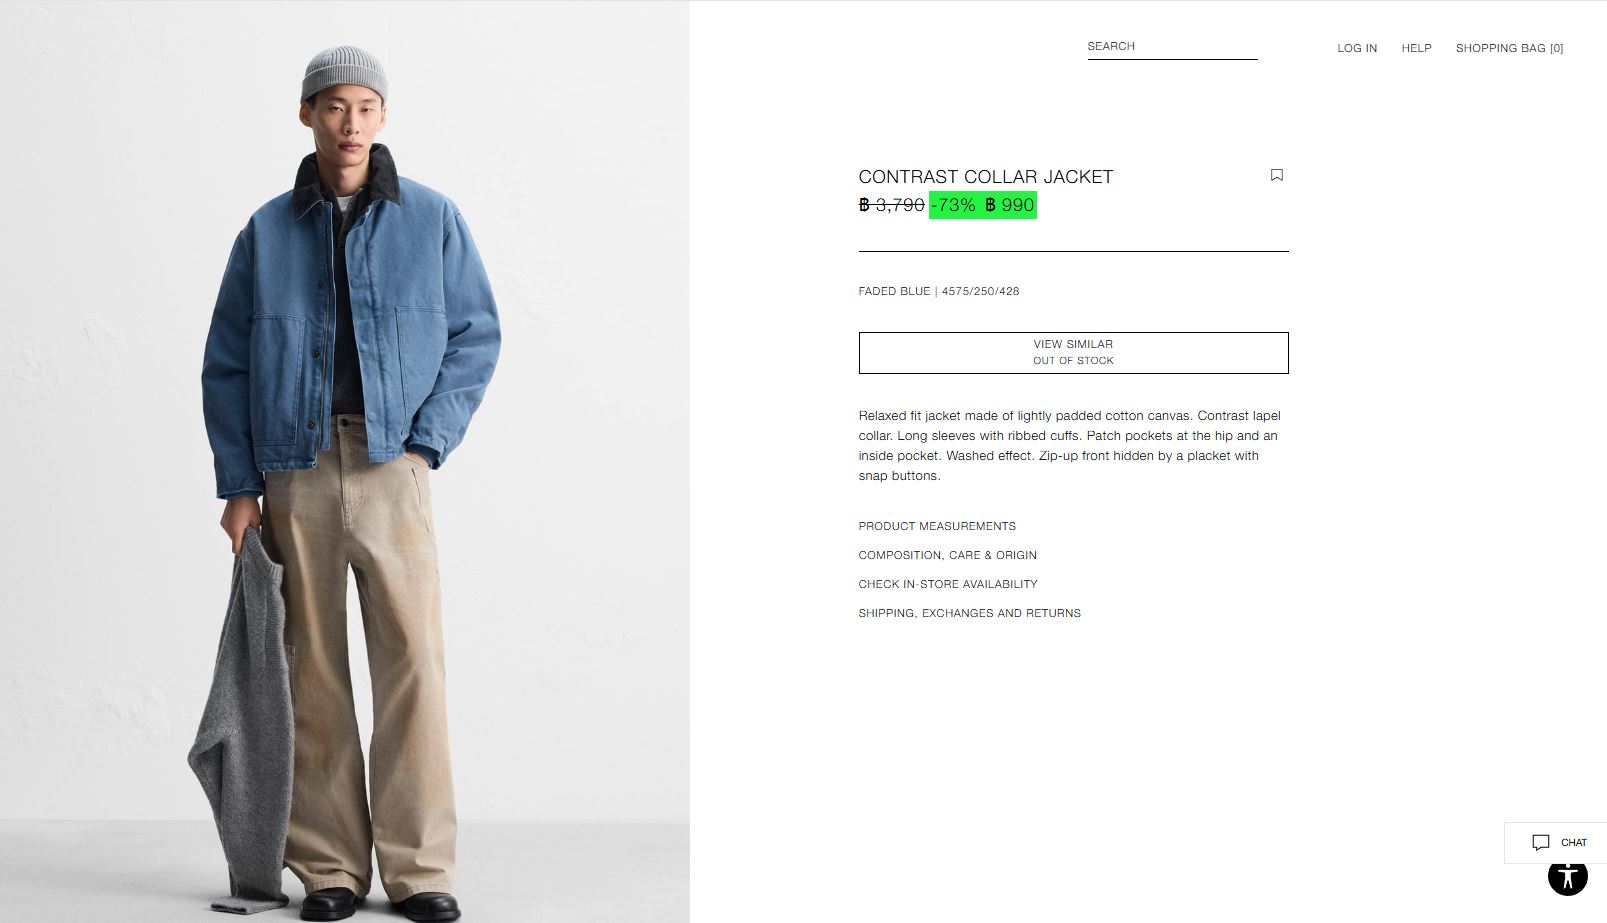Image resolution: width=1607 pixels, height=923 pixels.
Task: Click the -73% discount label
Action: (953, 205)
